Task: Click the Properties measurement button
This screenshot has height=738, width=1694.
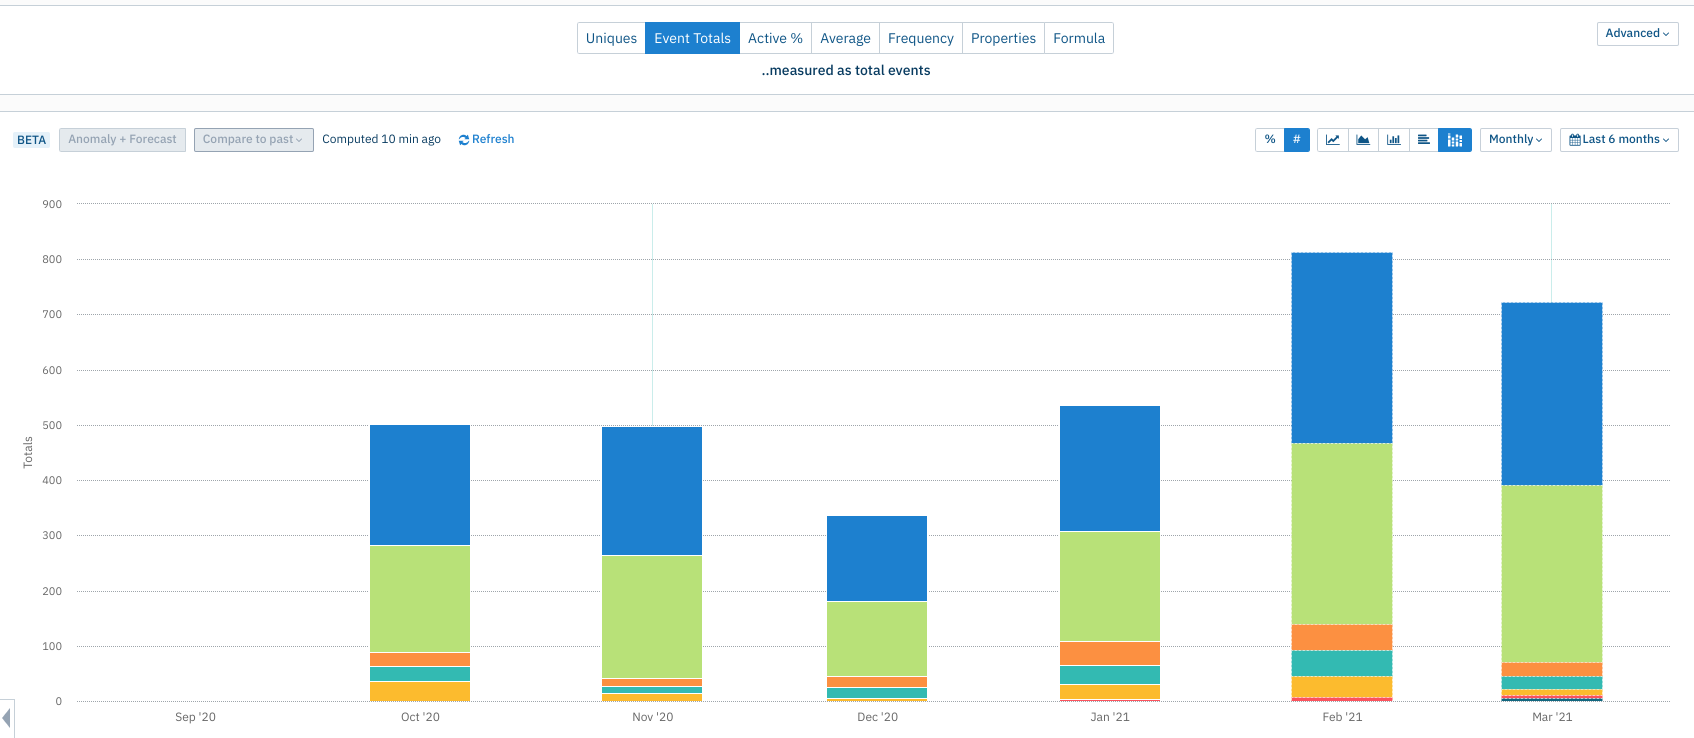Action: pos(1003,38)
